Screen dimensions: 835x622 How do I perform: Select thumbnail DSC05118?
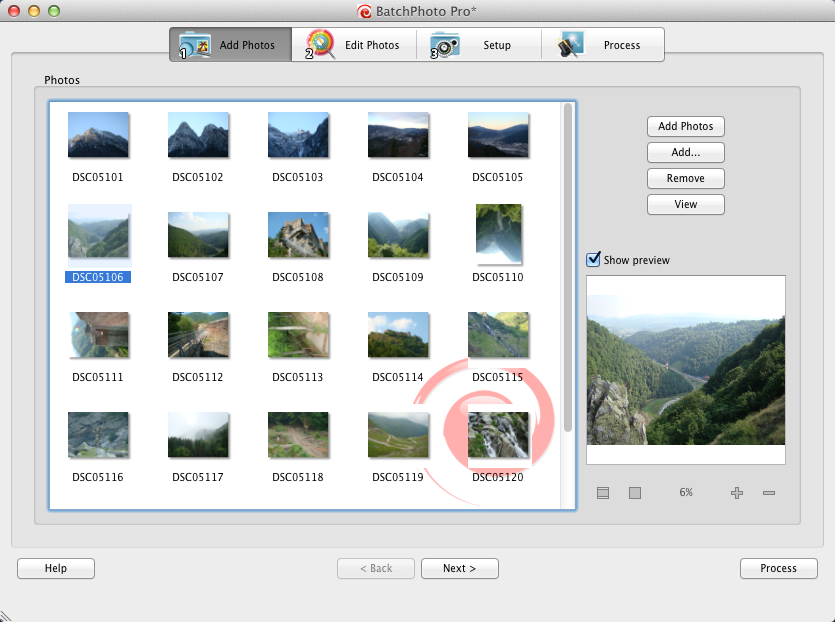click(298, 435)
